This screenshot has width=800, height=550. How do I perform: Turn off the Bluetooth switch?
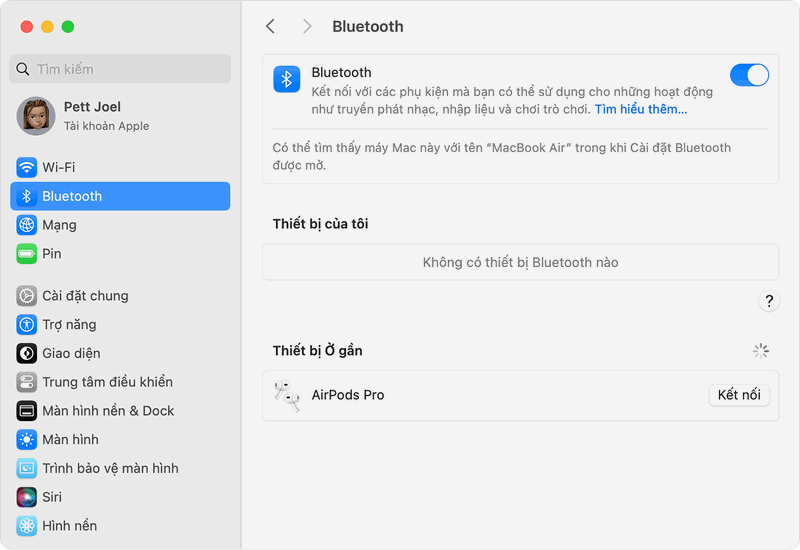click(749, 76)
